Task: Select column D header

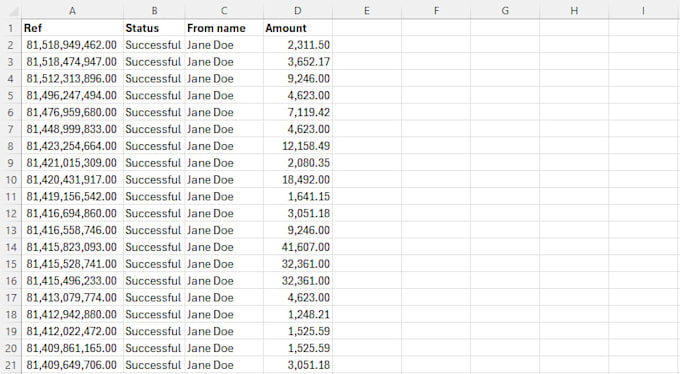Action: (x=298, y=10)
